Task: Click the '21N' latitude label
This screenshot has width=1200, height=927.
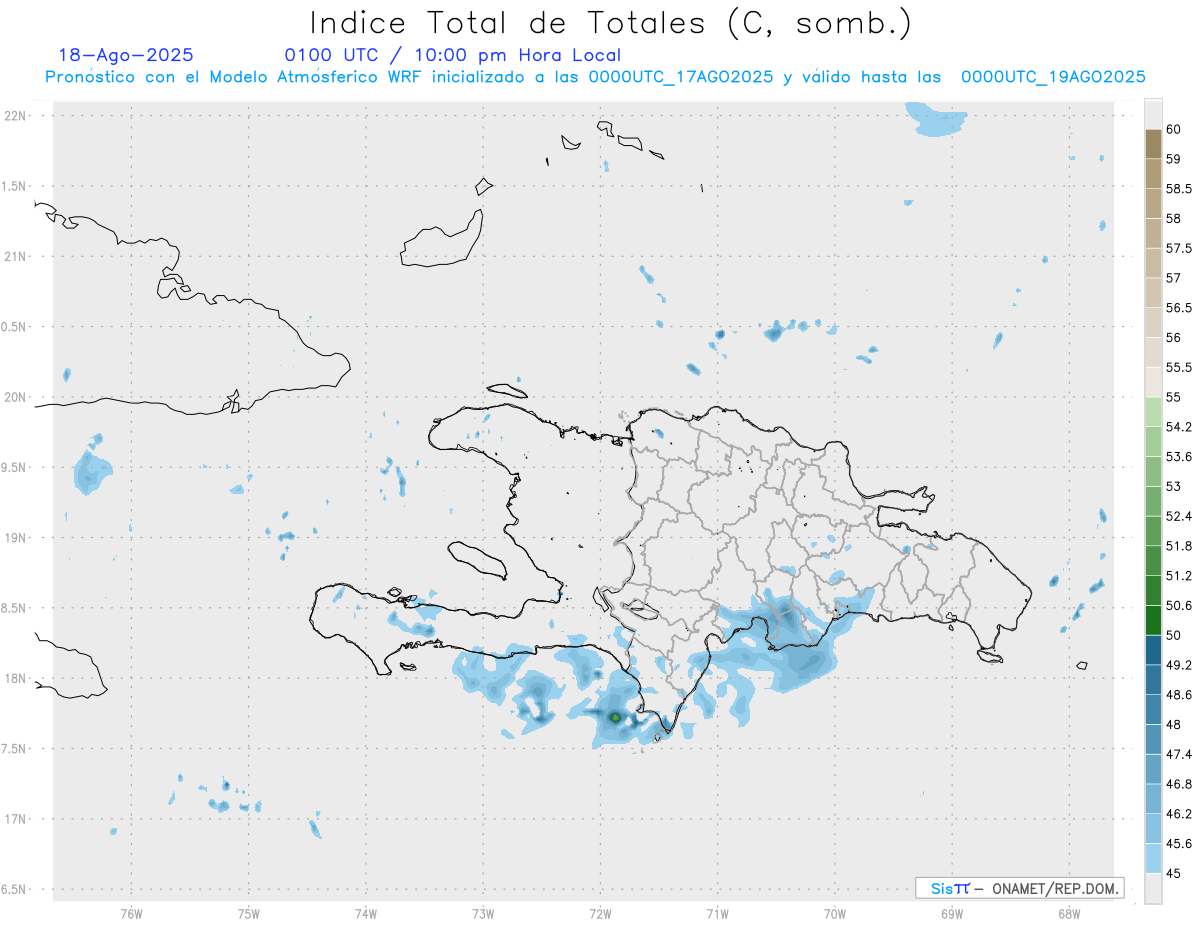Action: point(17,256)
